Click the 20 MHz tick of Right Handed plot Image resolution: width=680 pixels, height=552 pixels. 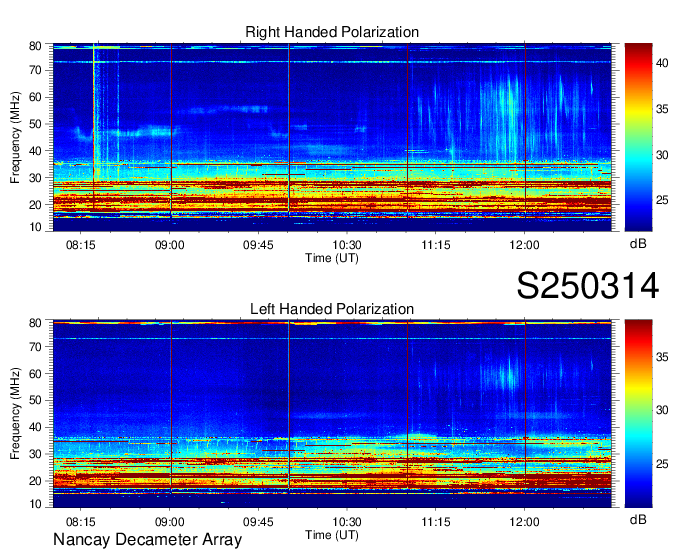point(35,205)
